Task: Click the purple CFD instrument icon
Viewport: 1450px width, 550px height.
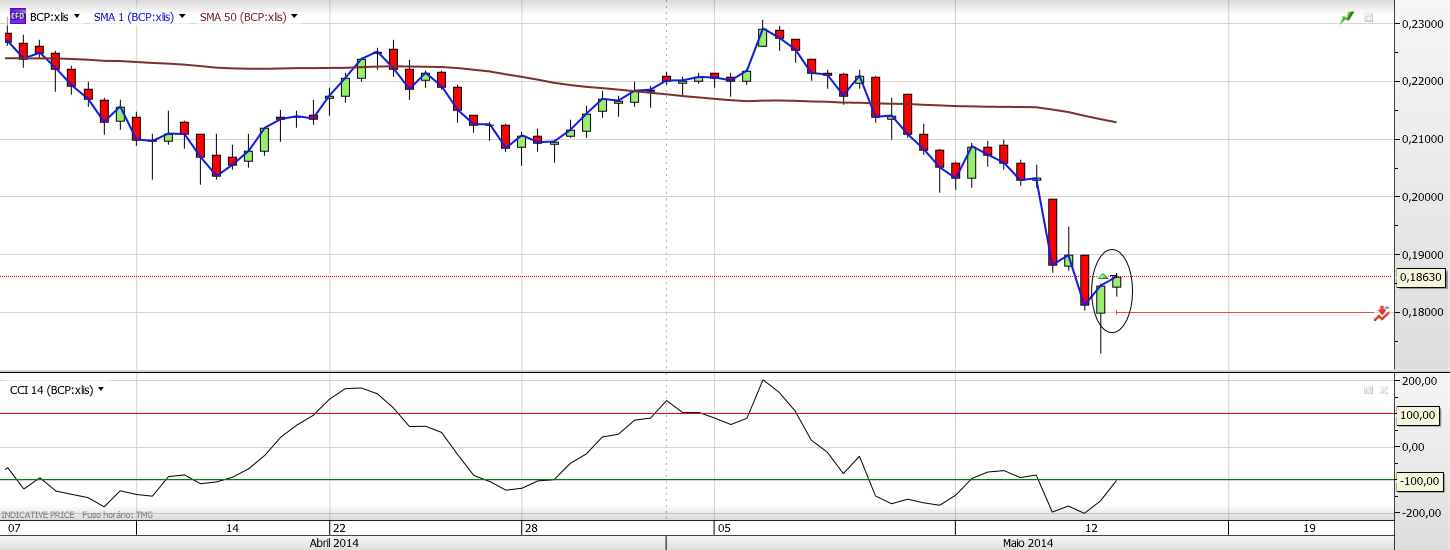Action: tap(17, 17)
